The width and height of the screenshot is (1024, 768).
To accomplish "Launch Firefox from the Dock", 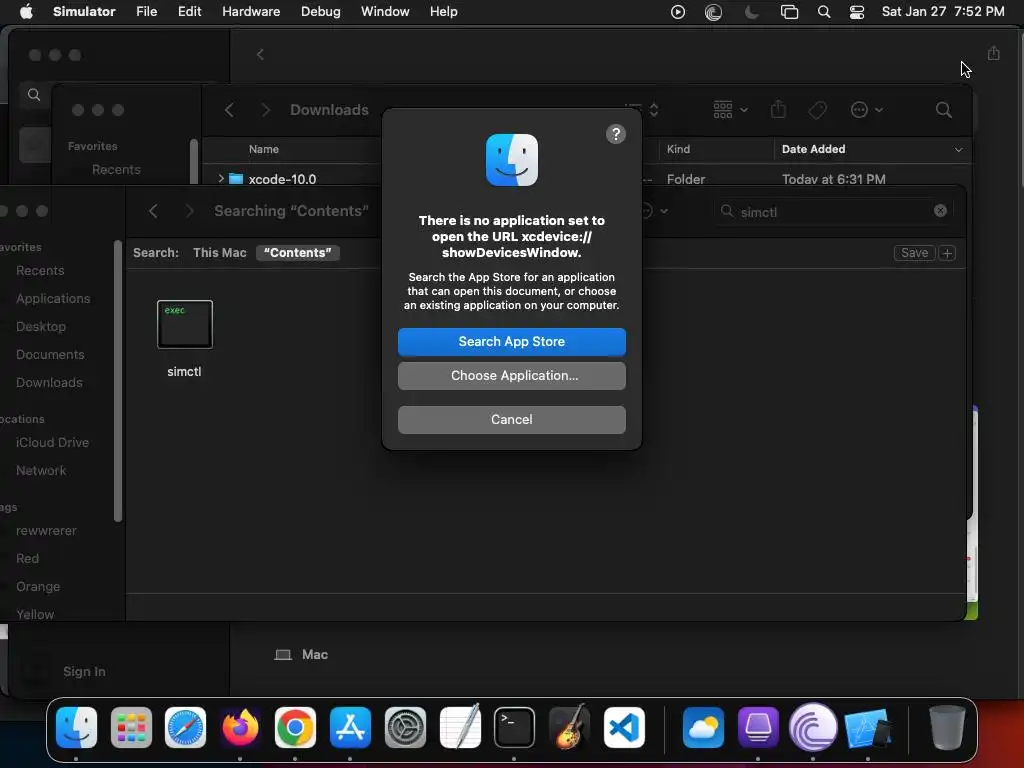I will (240, 727).
